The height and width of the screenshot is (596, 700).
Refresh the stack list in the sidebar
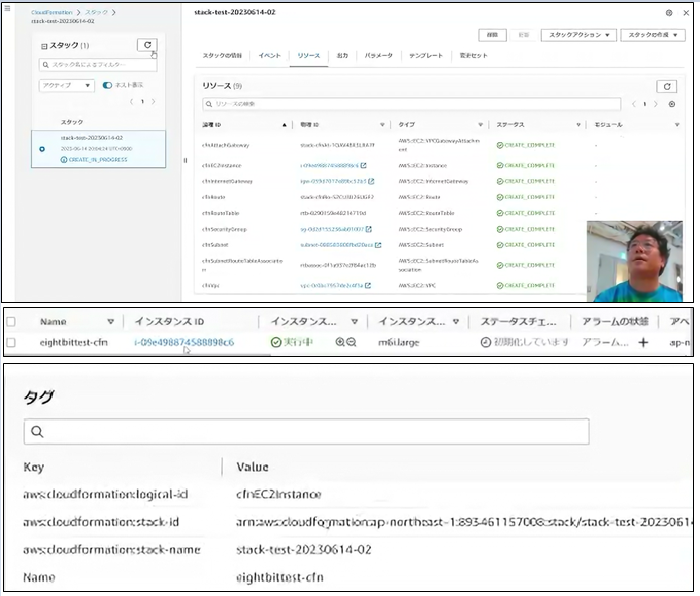(x=146, y=45)
